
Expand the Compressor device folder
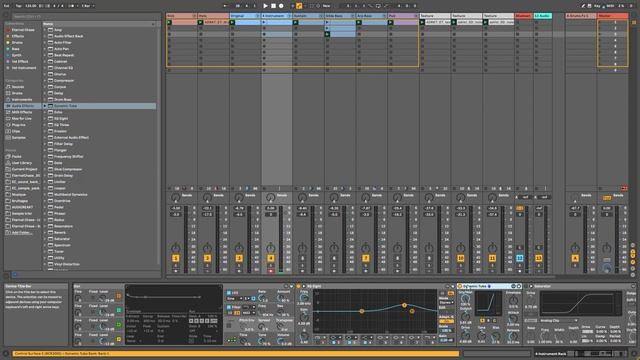tap(45, 80)
